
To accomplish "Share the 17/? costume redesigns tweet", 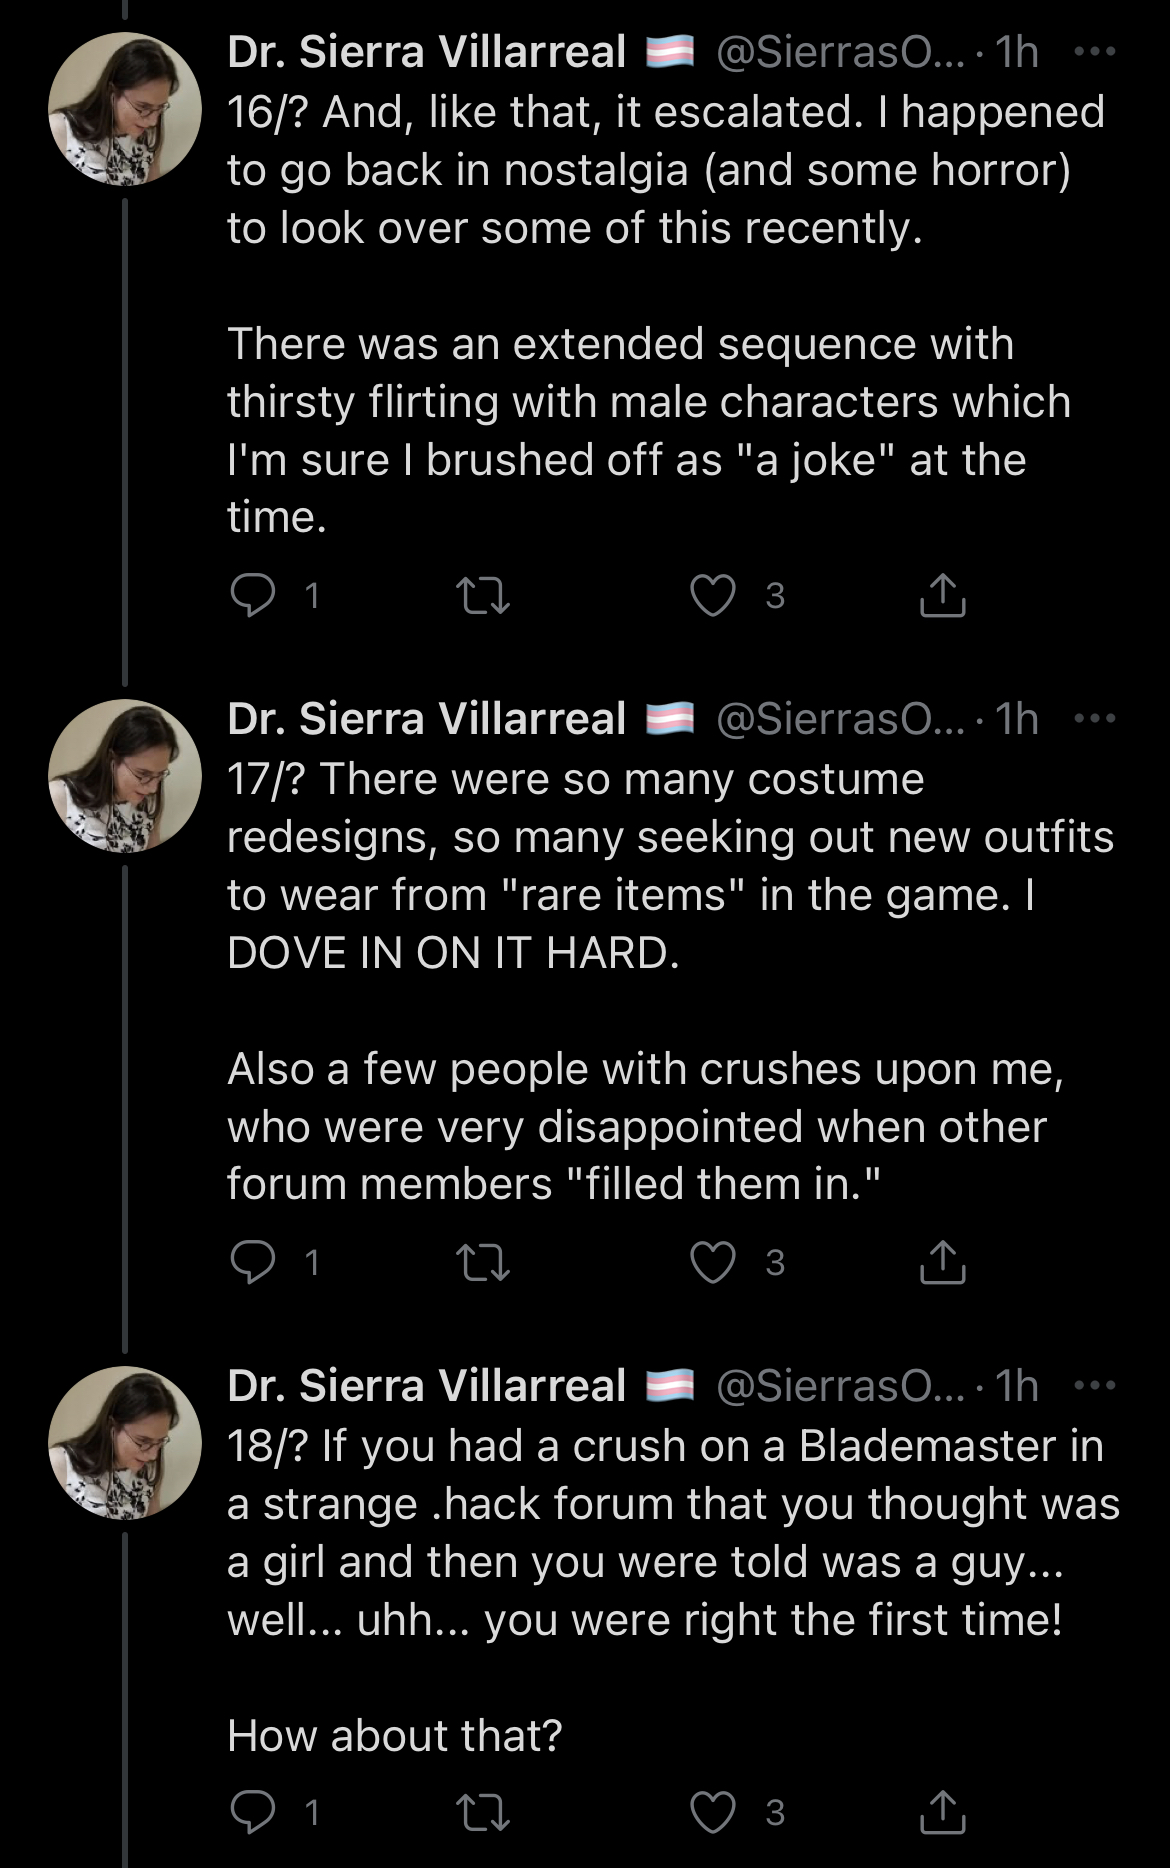I will pyautogui.click(x=942, y=1263).
